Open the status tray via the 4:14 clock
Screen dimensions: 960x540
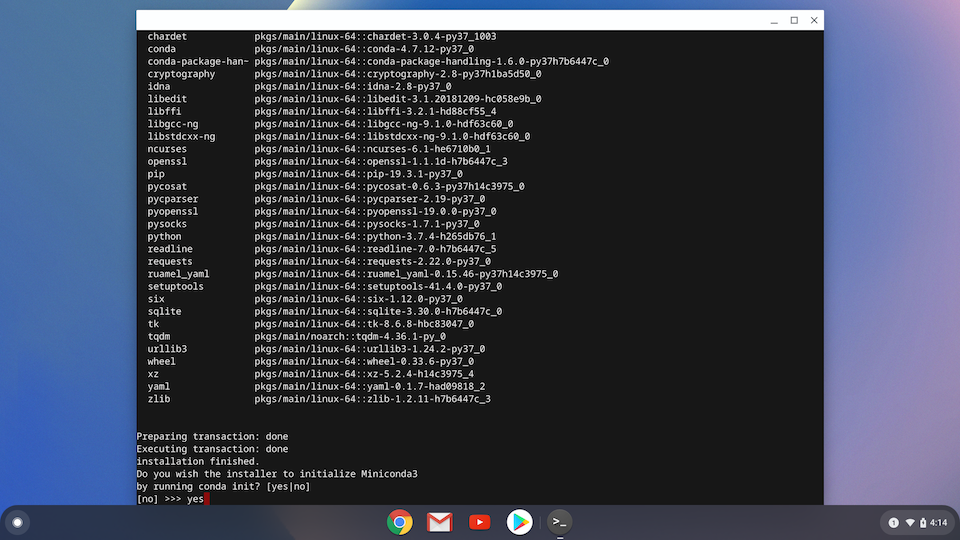[x=939, y=522]
